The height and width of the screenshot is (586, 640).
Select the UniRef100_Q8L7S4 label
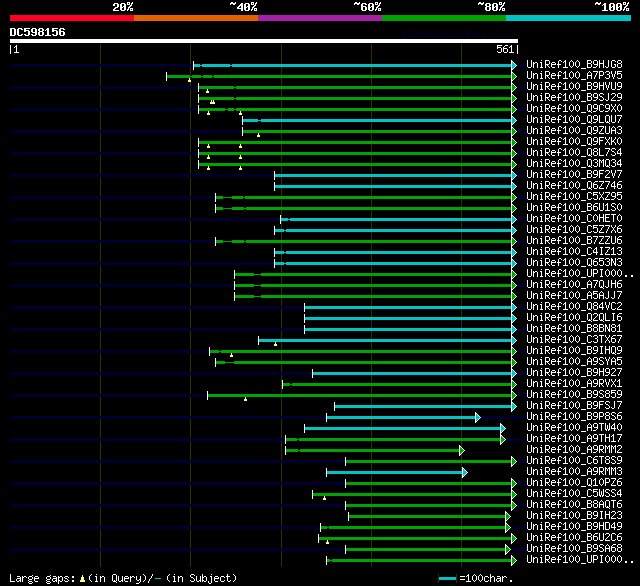click(x=574, y=153)
